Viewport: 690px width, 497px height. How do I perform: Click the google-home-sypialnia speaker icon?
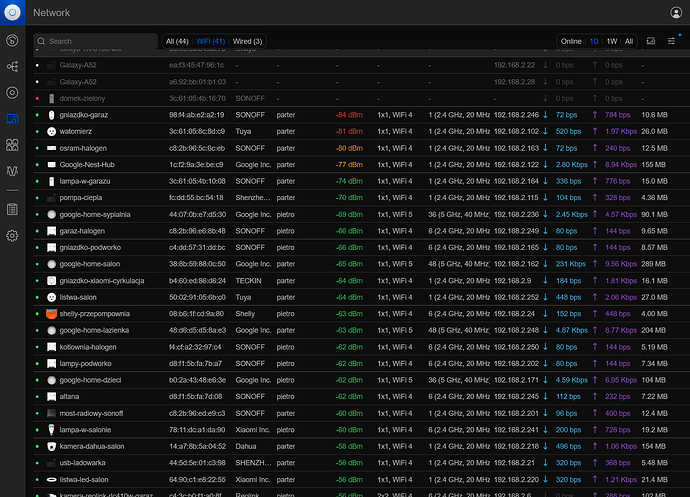(x=51, y=214)
